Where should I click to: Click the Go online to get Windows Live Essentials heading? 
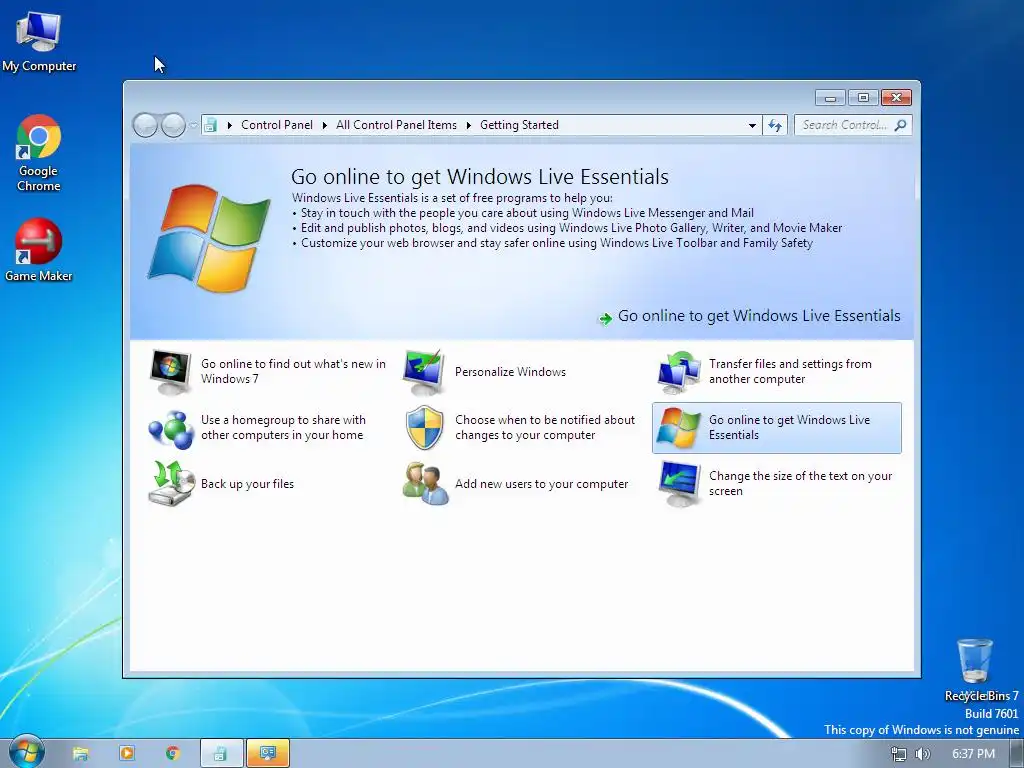(x=480, y=177)
